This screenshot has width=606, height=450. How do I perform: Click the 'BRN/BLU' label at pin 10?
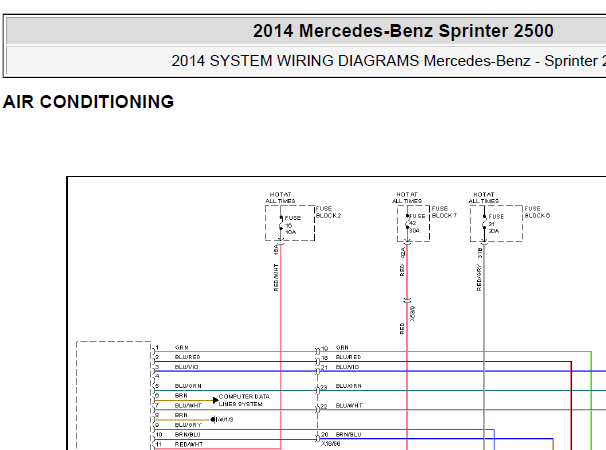[x=187, y=435]
